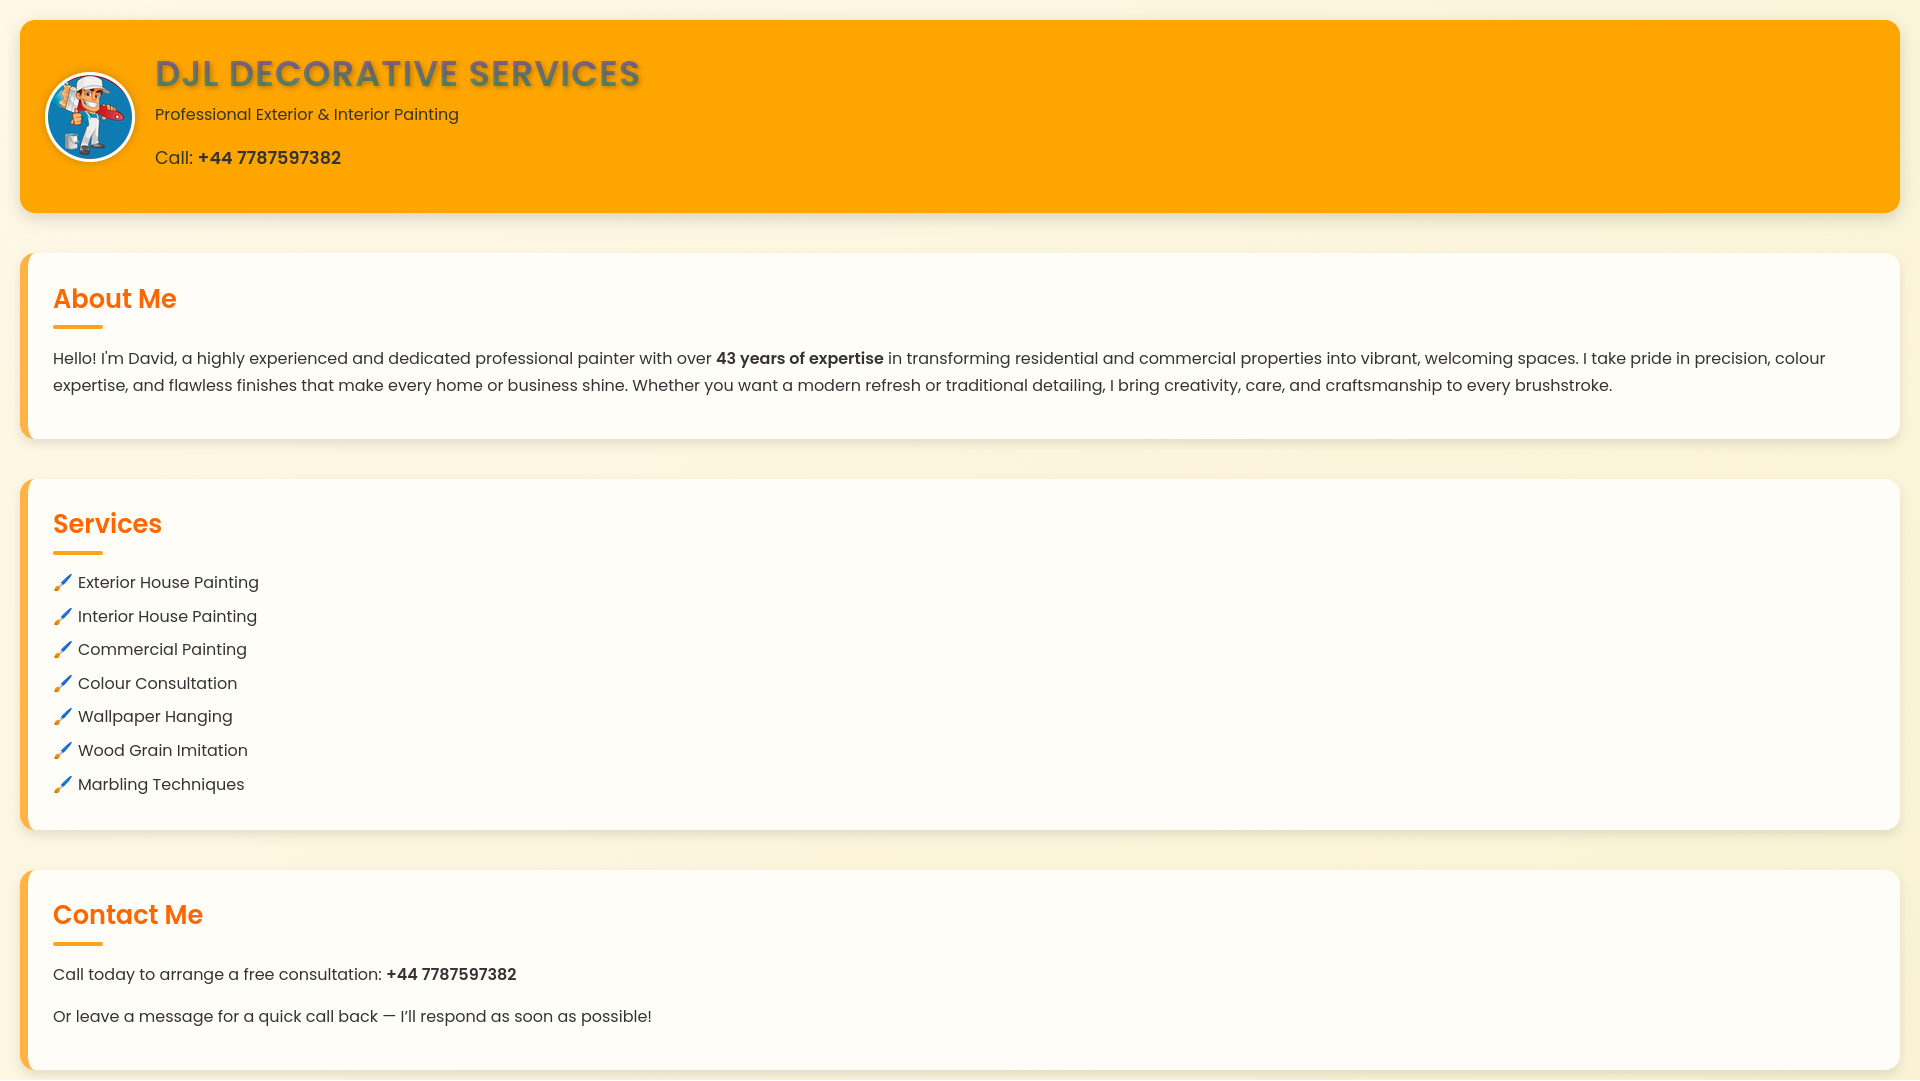Click the Colour Consultation service text
Viewport: 1920px width, 1081px height.
(157, 684)
